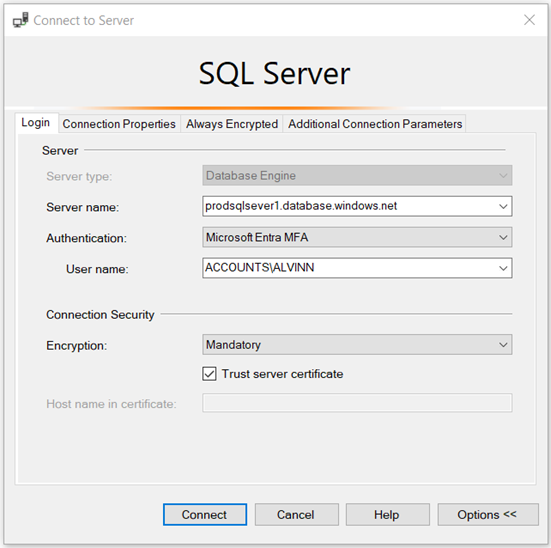Viewport: 551px width, 548px height.
Task: Open the Additional Connection Parameters tab
Action: (x=375, y=124)
